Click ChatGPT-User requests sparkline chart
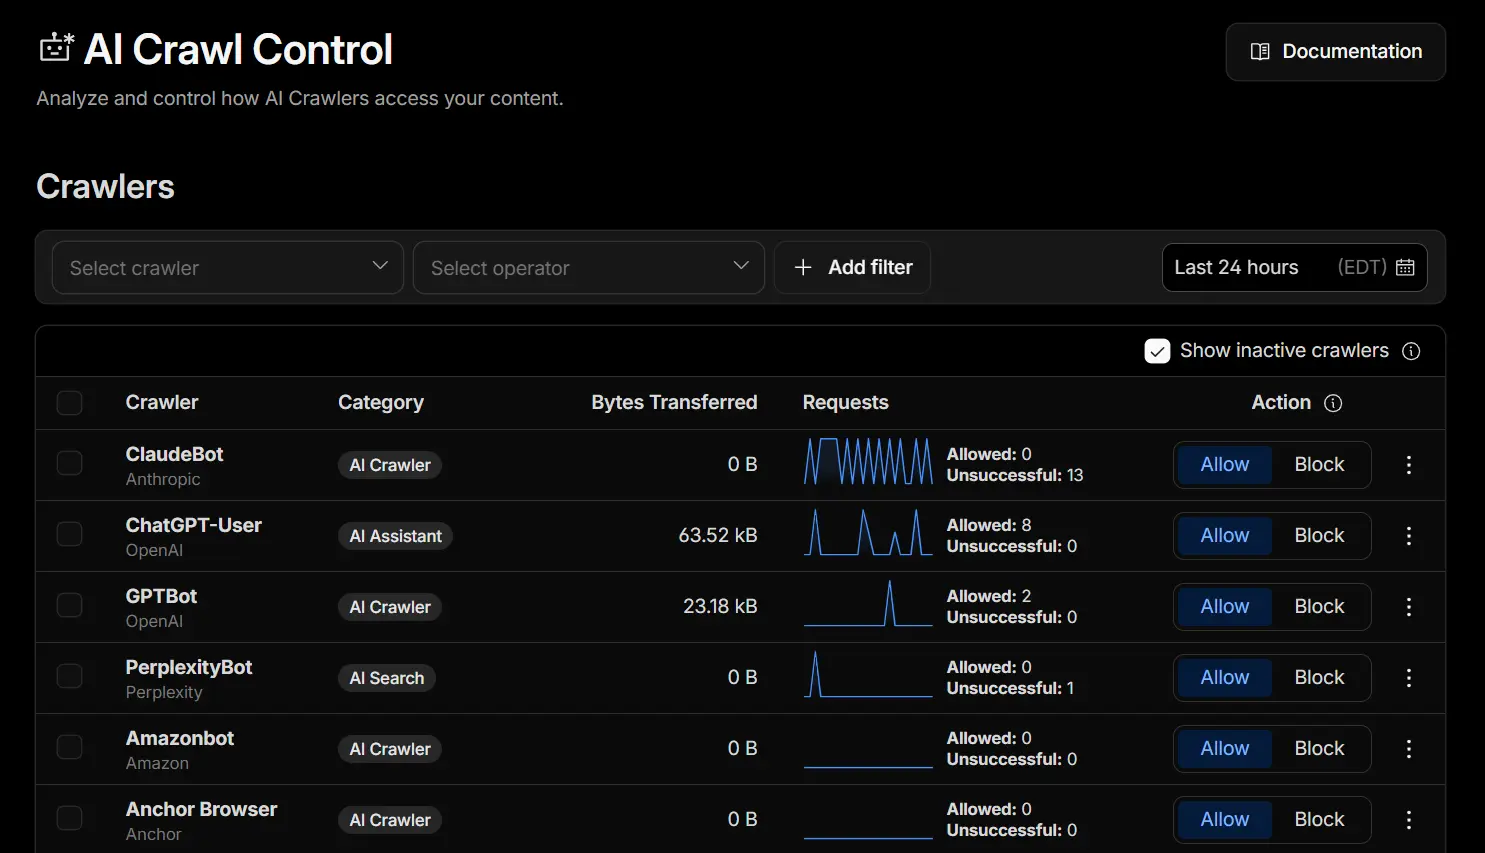 tap(868, 532)
